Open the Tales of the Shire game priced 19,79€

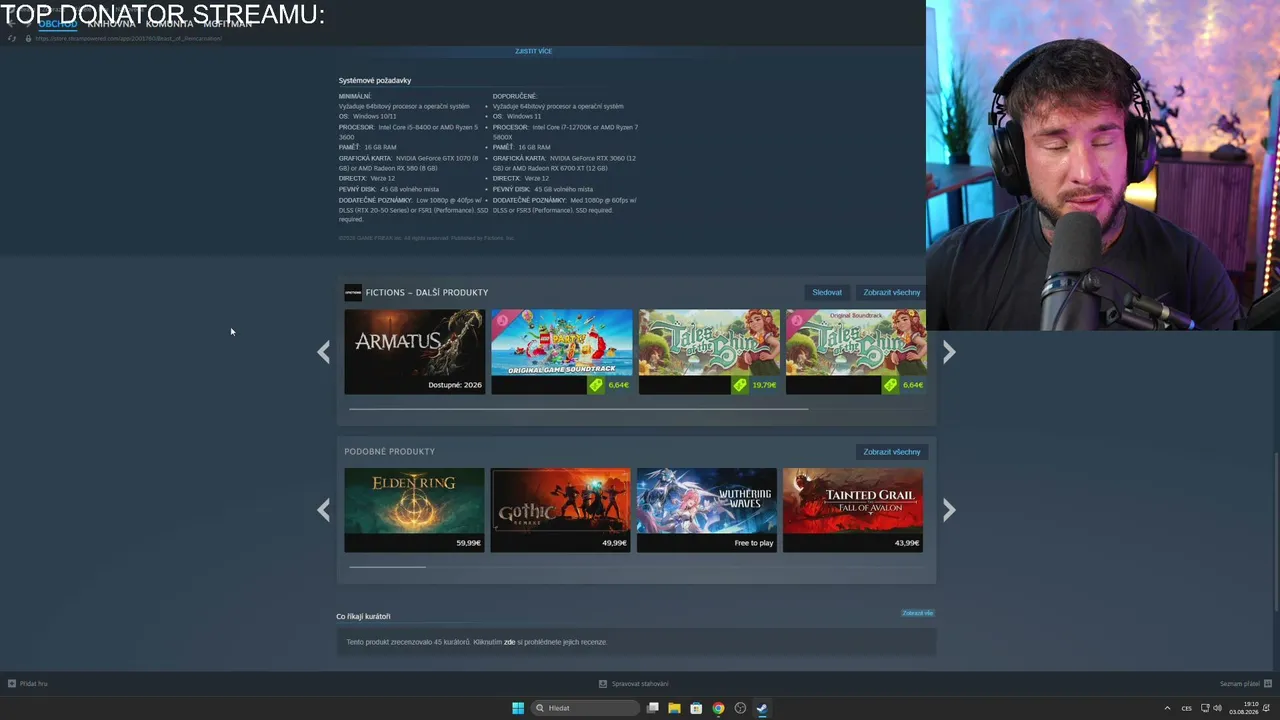709,351
